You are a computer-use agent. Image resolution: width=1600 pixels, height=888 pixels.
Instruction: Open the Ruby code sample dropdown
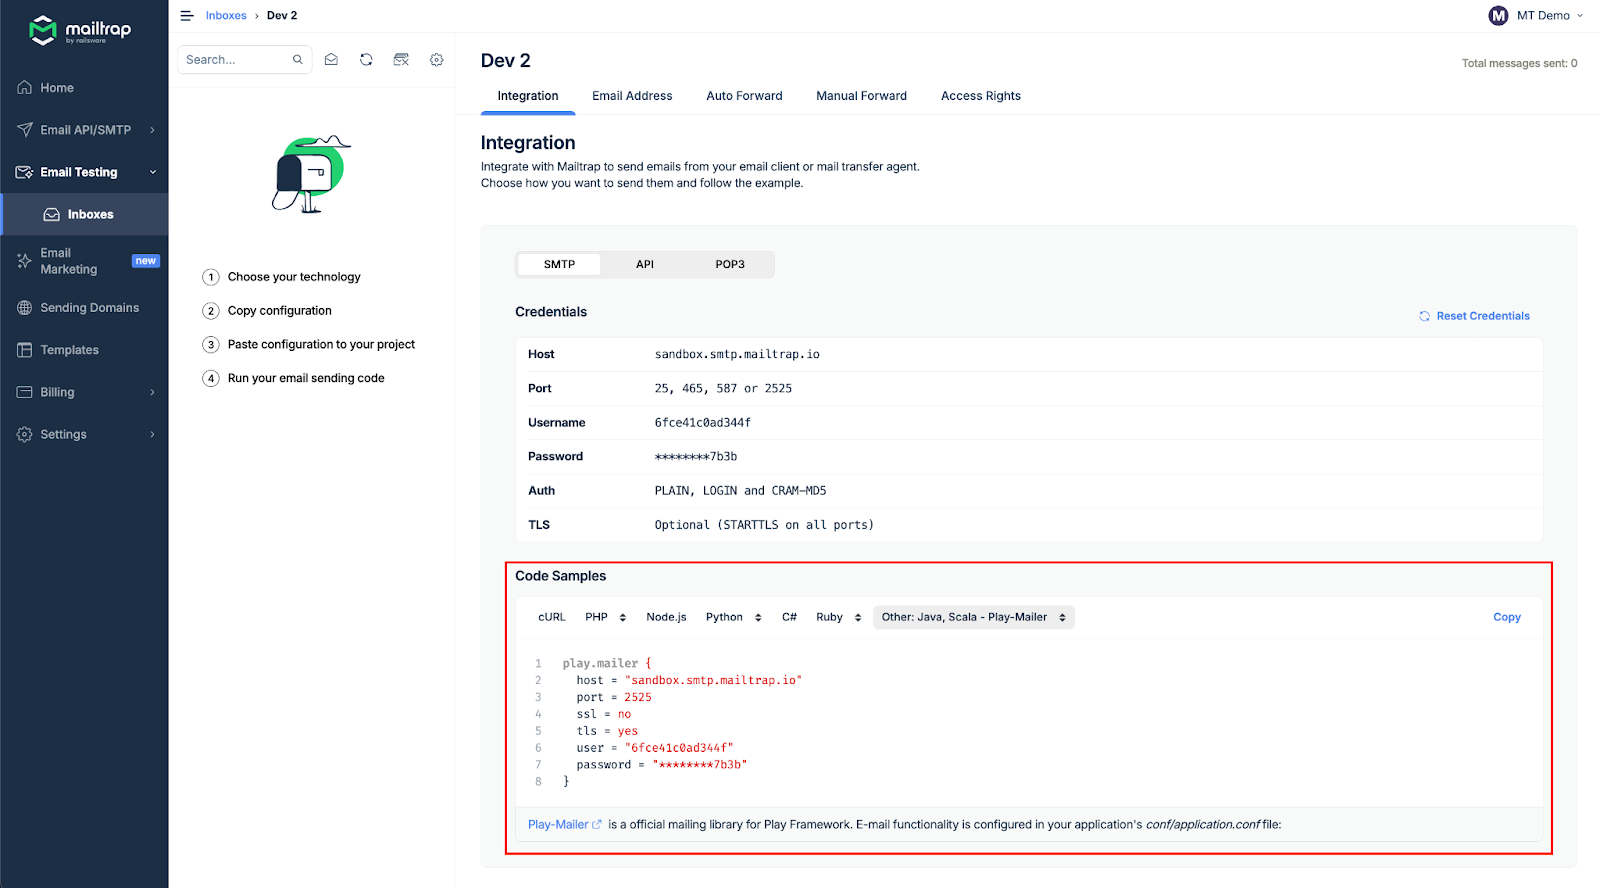coord(839,617)
